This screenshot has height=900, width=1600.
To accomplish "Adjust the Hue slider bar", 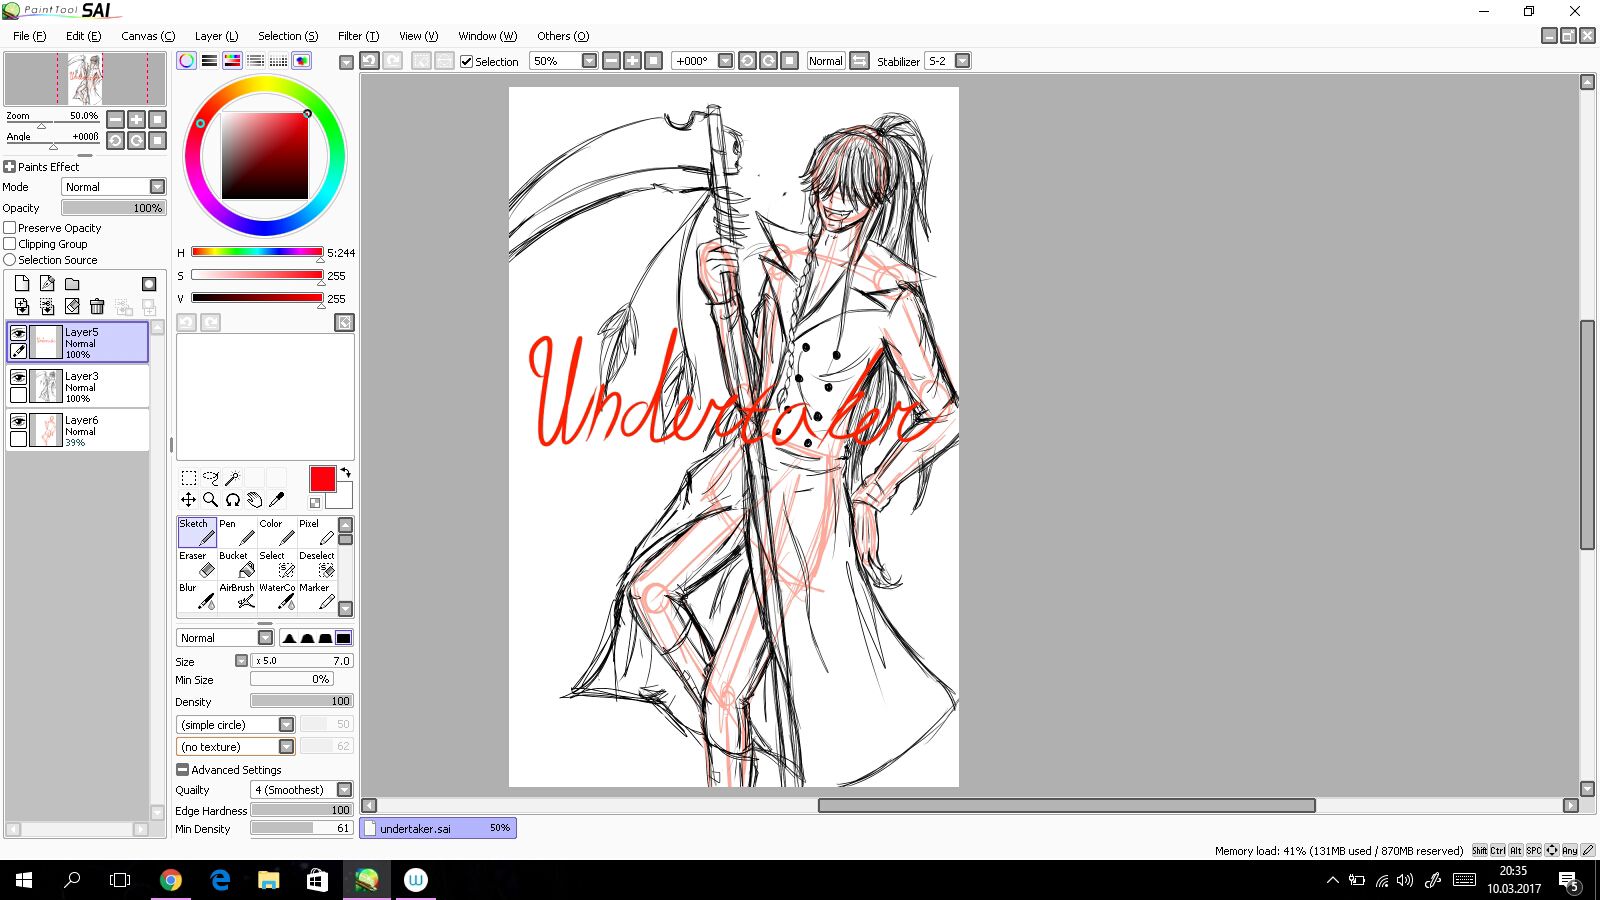I will [257, 252].
